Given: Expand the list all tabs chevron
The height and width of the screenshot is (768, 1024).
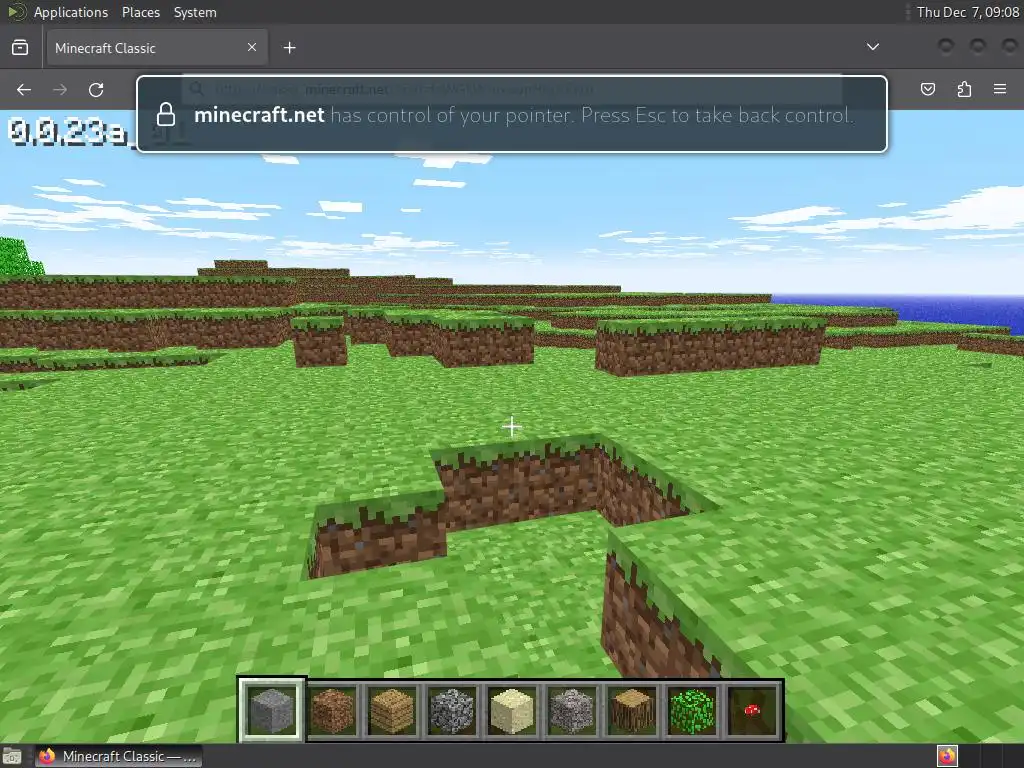Looking at the screenshot, I should coord(872,47).
